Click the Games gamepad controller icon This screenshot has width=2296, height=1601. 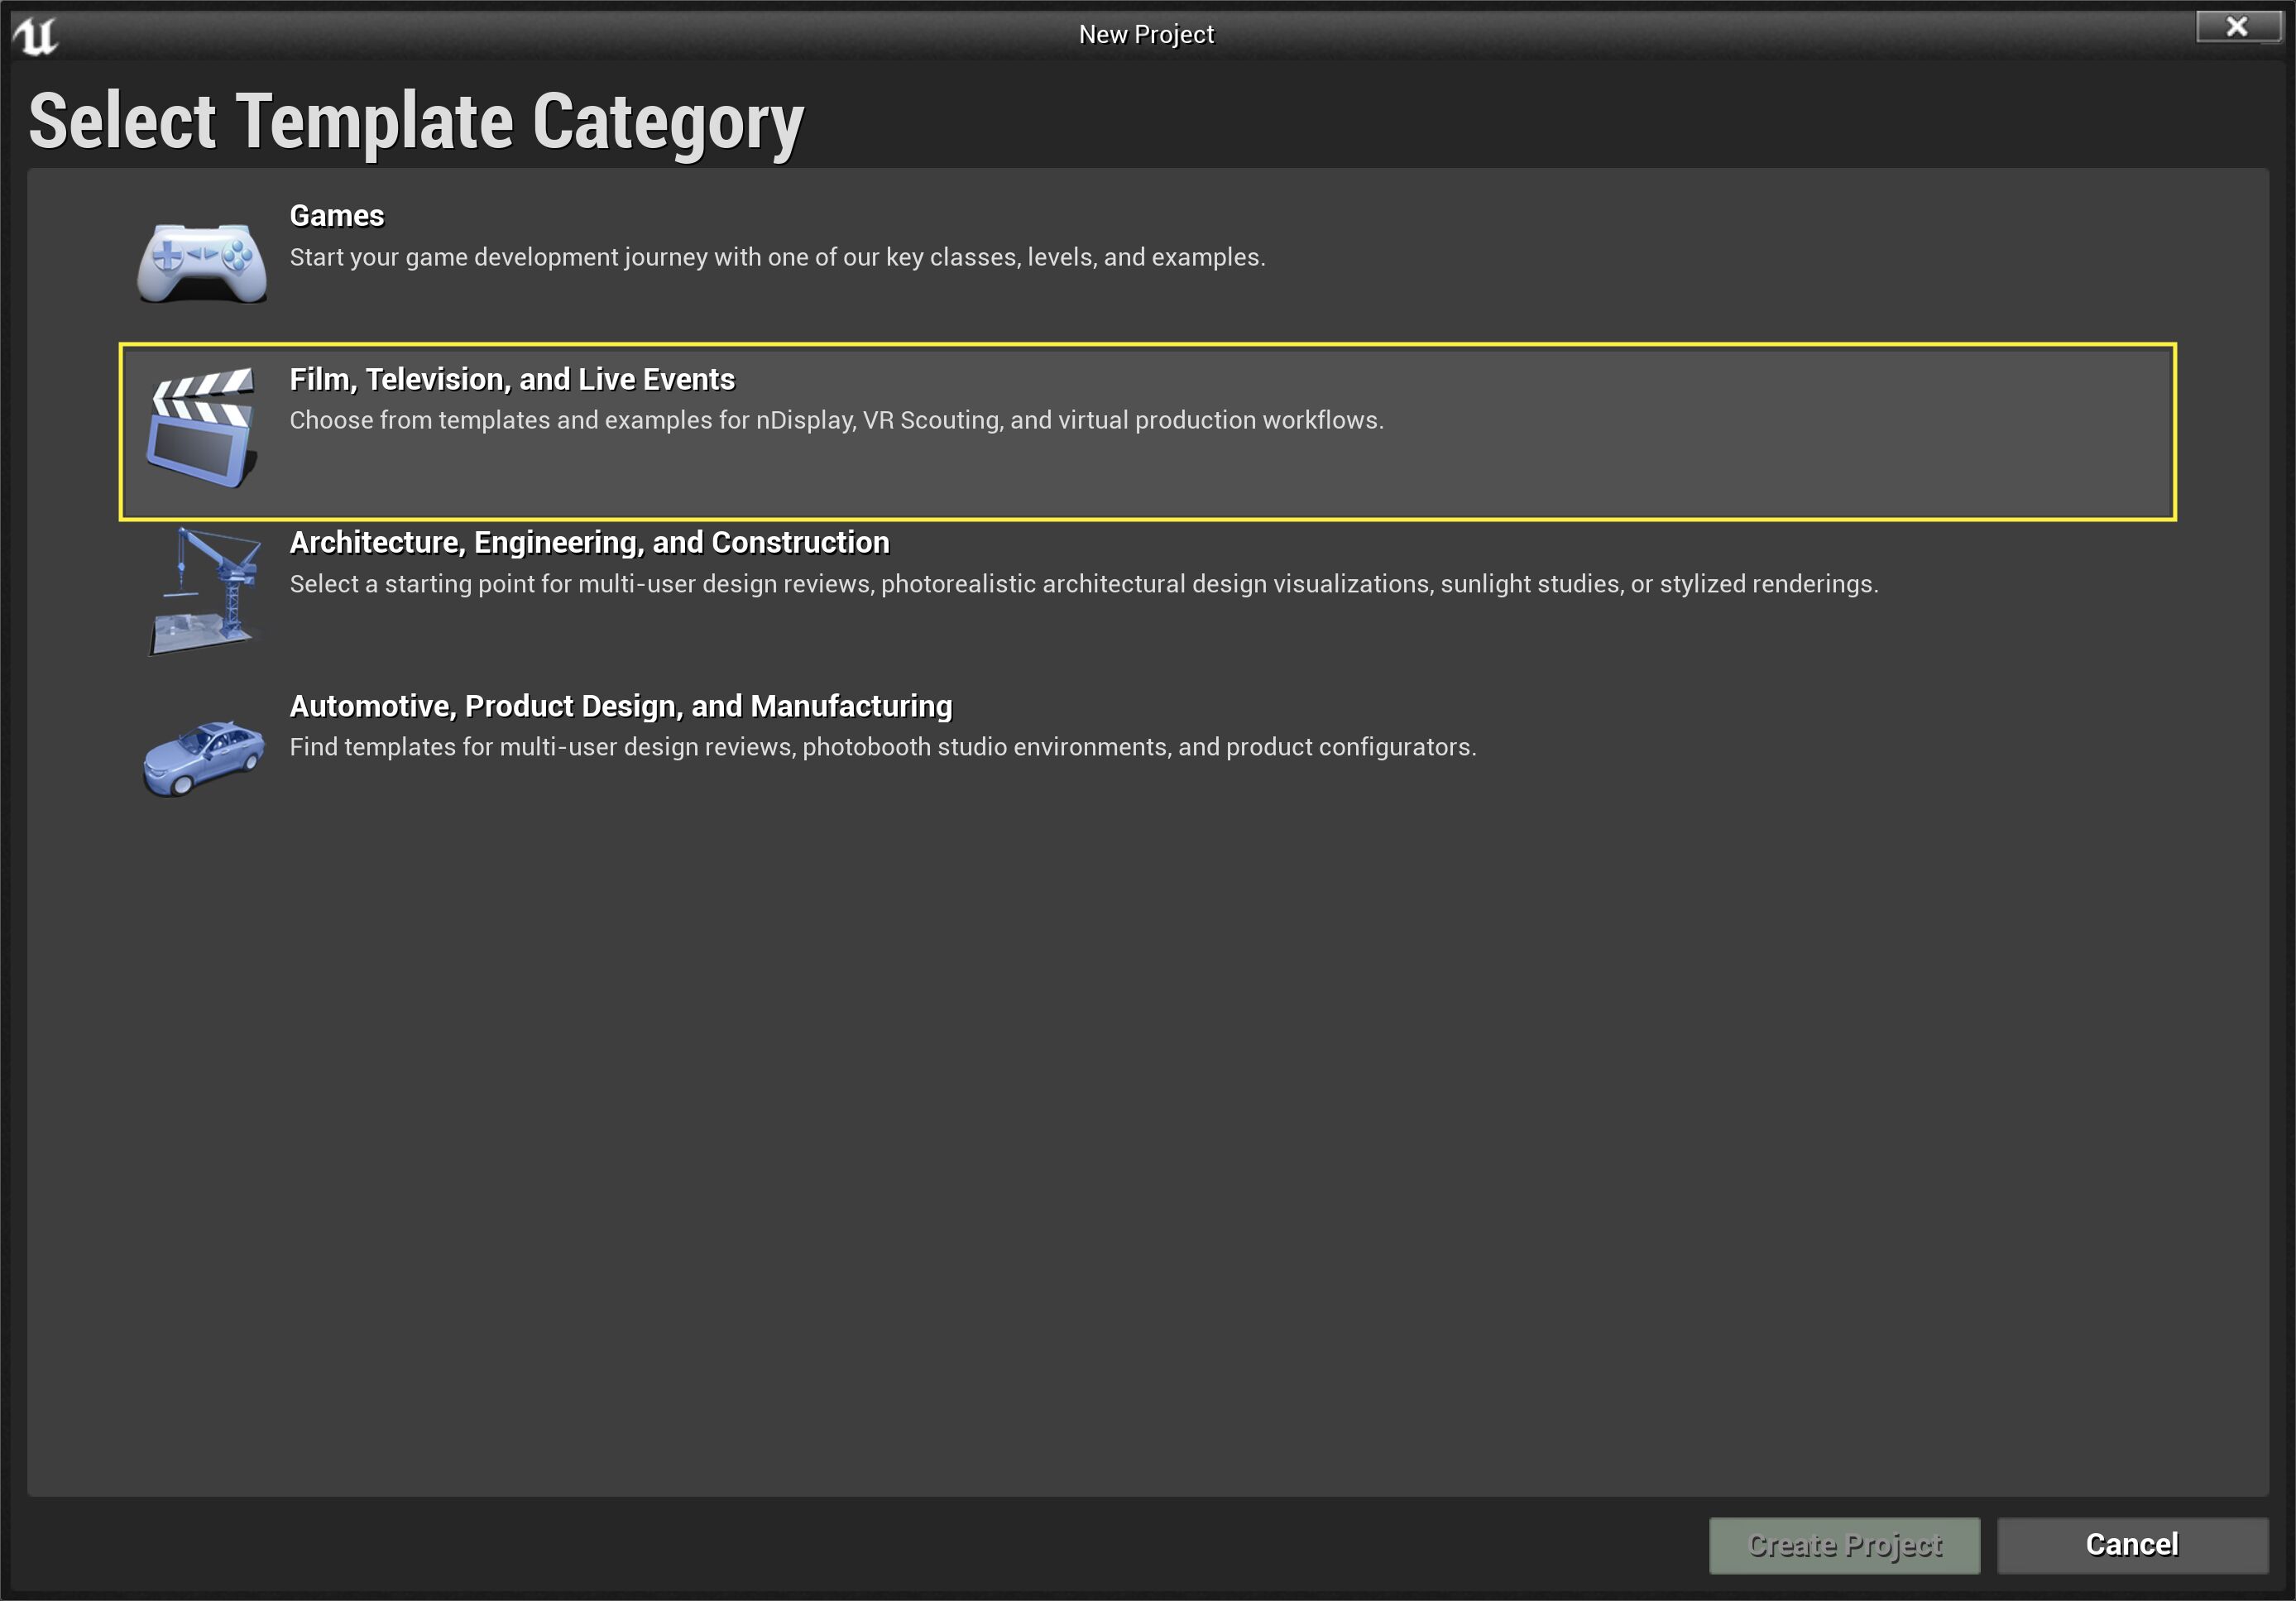click(202, 261)
